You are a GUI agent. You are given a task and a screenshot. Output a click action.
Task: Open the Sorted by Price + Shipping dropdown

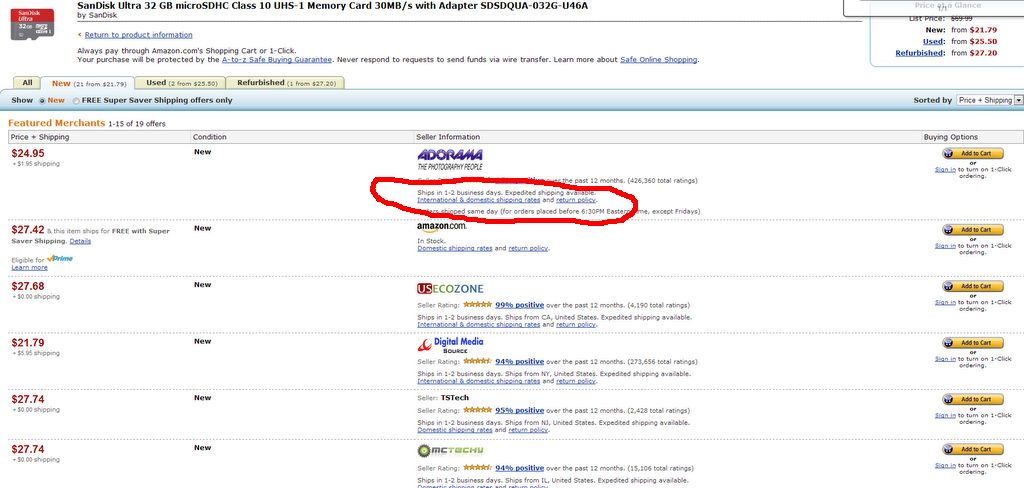point(989,100)
